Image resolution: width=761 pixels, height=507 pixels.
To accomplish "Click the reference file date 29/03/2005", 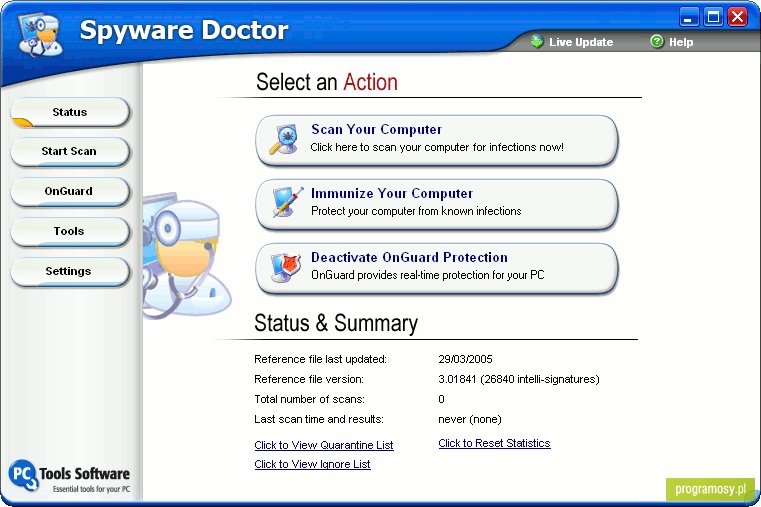I will (465, 359).
